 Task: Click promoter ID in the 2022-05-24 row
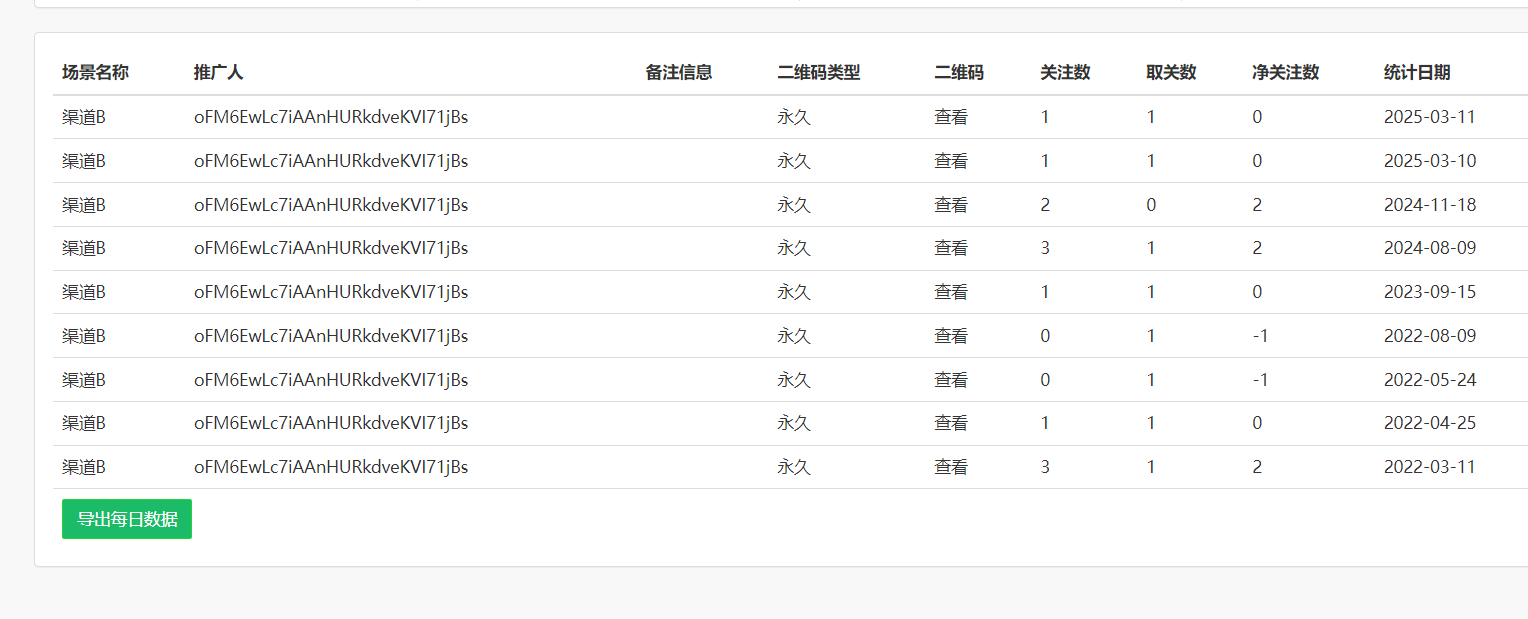coord(331,380)
